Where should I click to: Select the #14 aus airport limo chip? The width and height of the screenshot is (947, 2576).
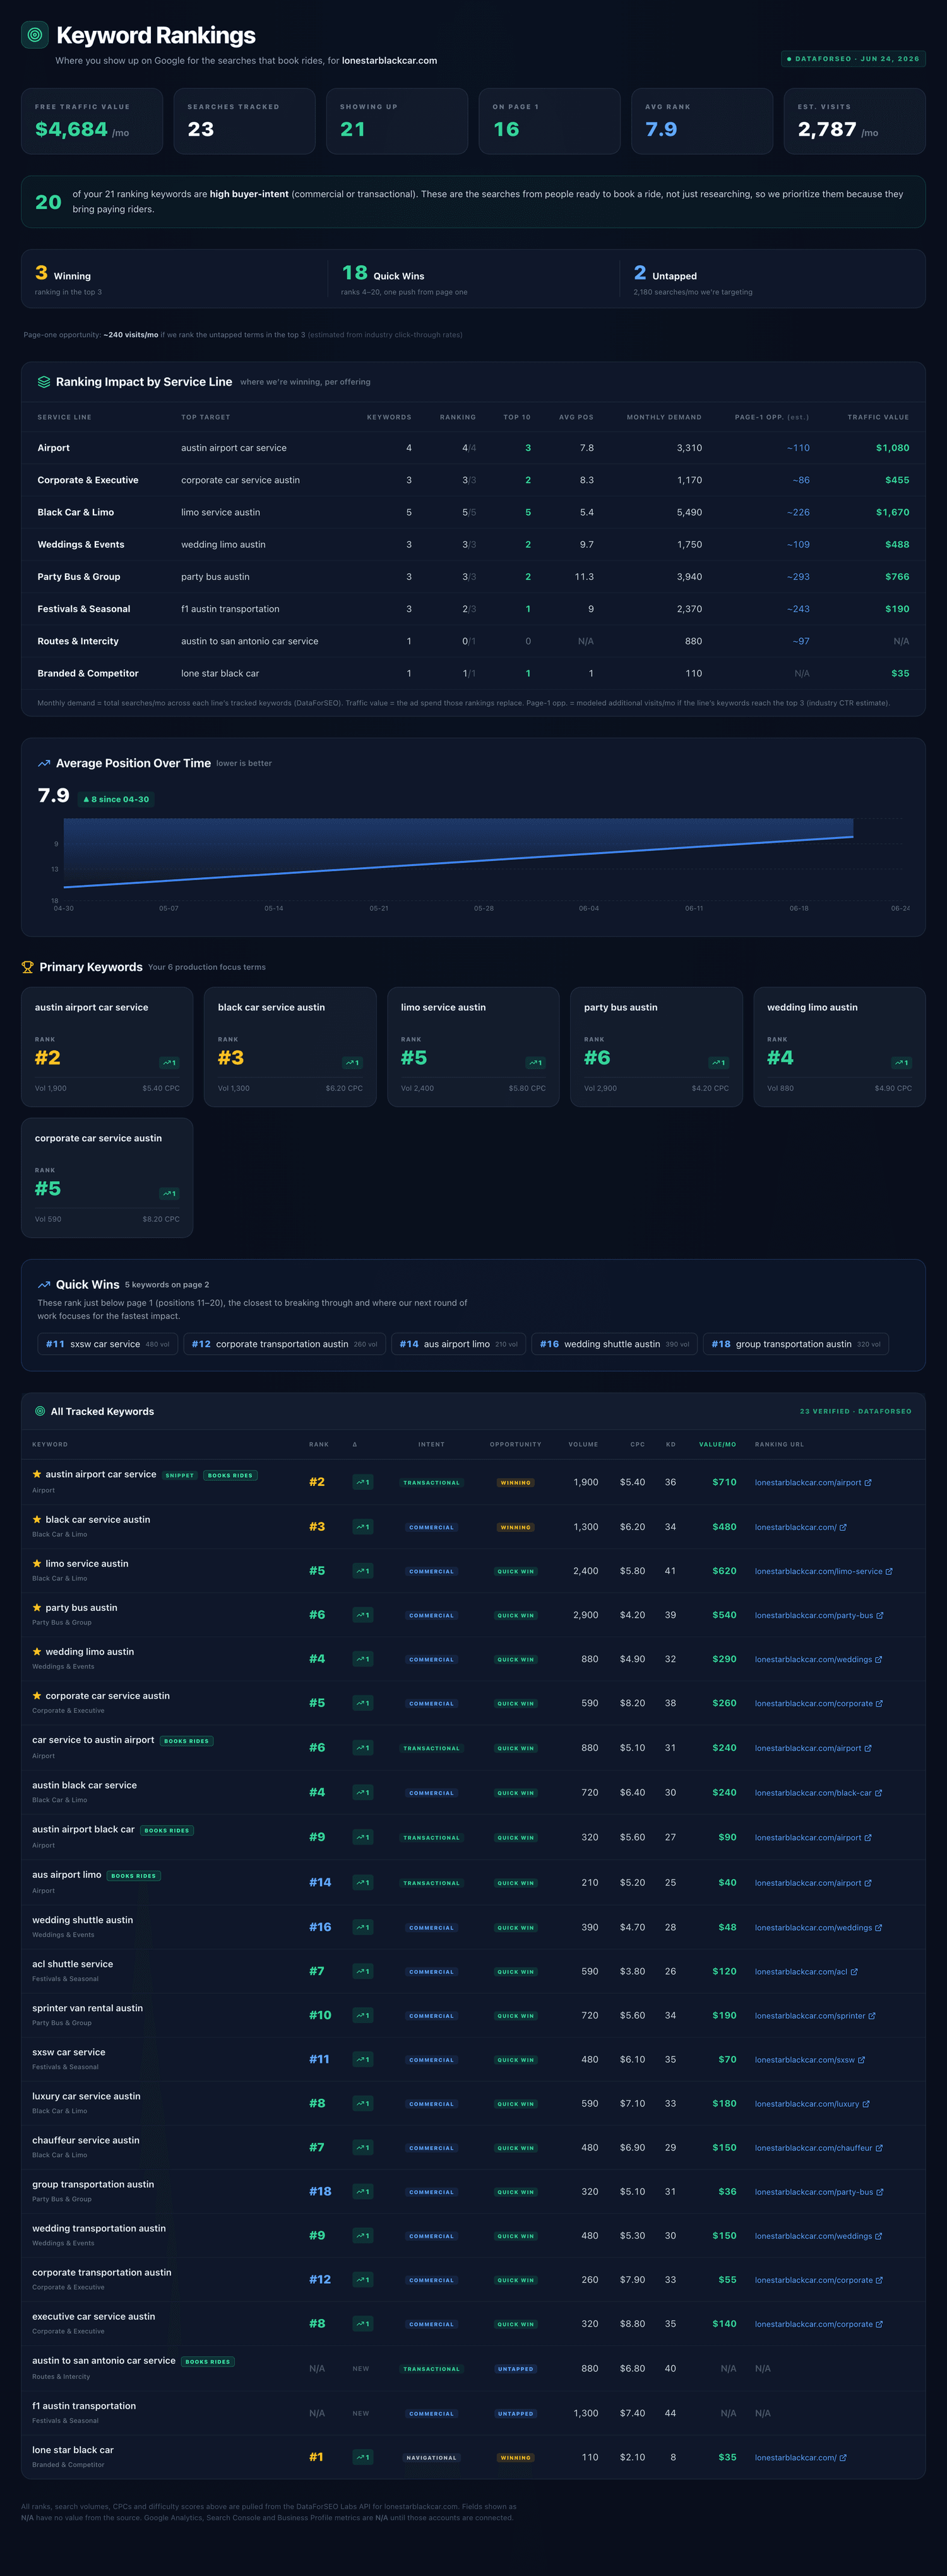coord(459,1344)
